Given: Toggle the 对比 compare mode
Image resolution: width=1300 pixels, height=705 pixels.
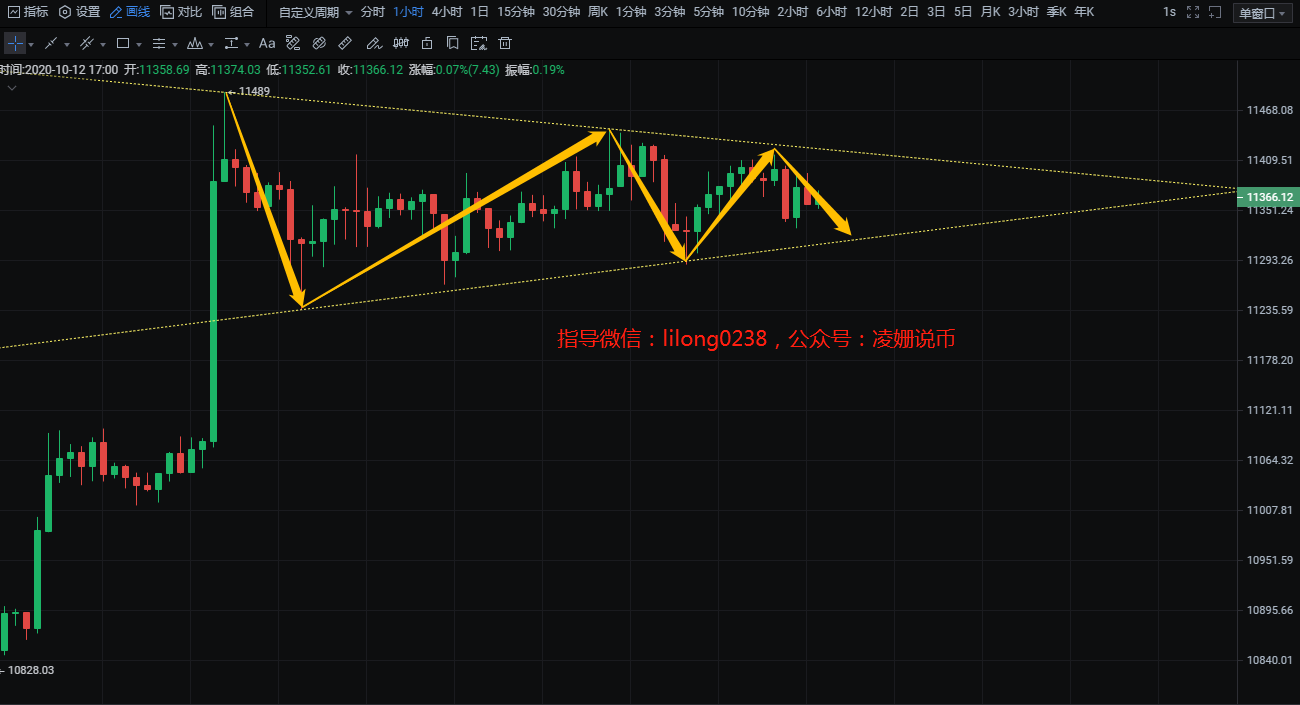Looking at the screenshot, I should point(181,12).
